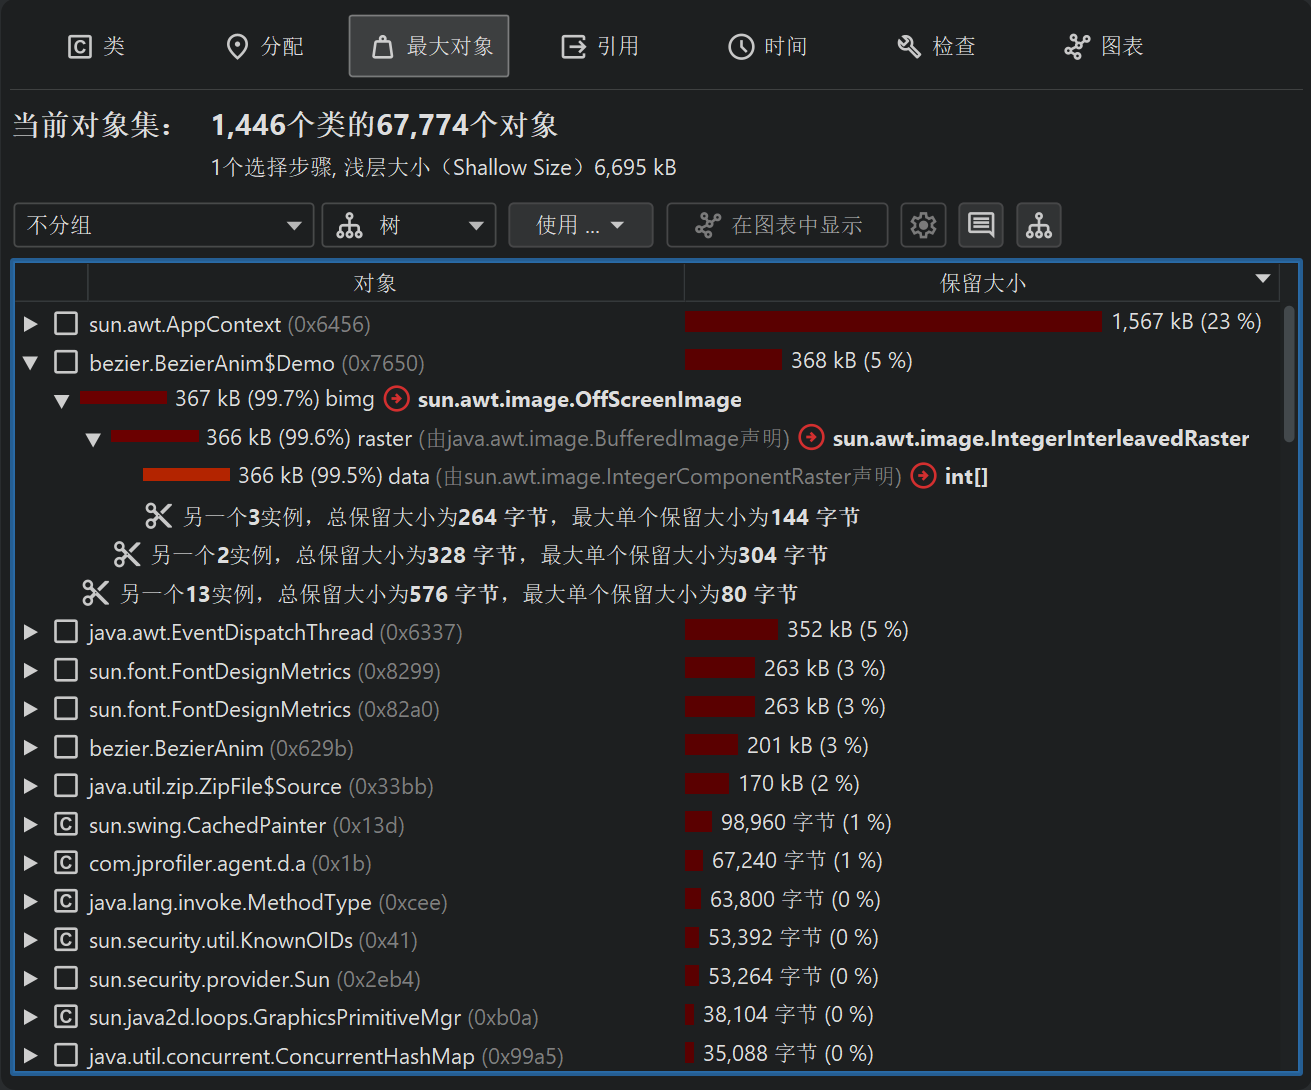Screen dimensions: 1311x1090
Task: Click scissors icon on the 3 instances row
Action: 159,516
